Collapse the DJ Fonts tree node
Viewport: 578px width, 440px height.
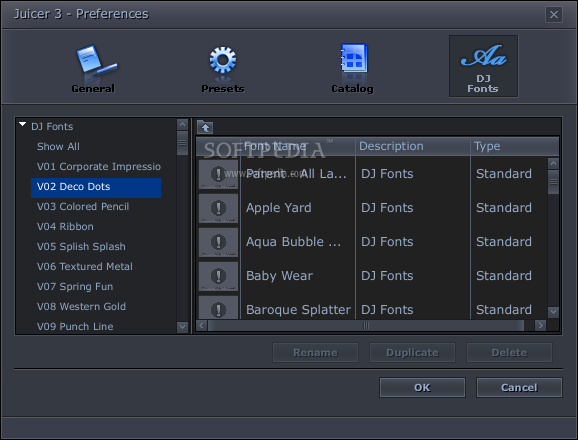click(22, 125)
